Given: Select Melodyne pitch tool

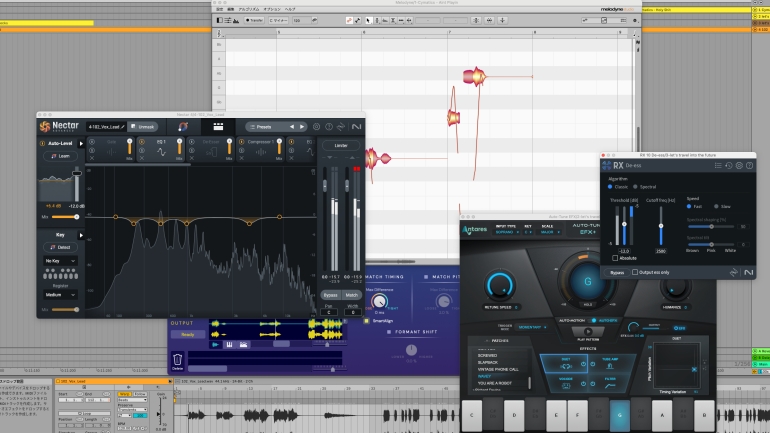Looking at the screenshot, I should pyautogui.click(x=377, y=20).
